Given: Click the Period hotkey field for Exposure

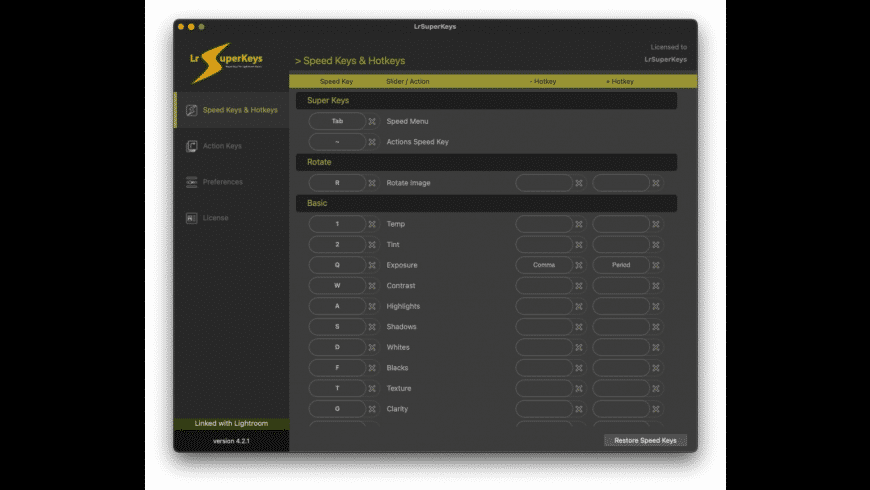Looking at the screenshot, I should (x=621, y=265).
